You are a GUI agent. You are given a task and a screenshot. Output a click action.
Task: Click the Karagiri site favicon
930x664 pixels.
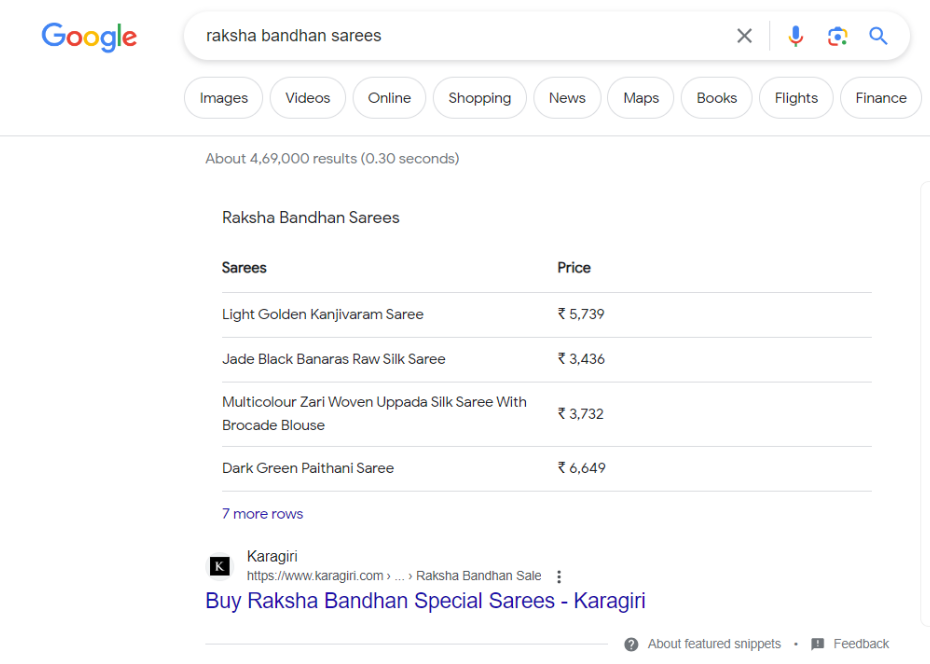click(220, 566)
